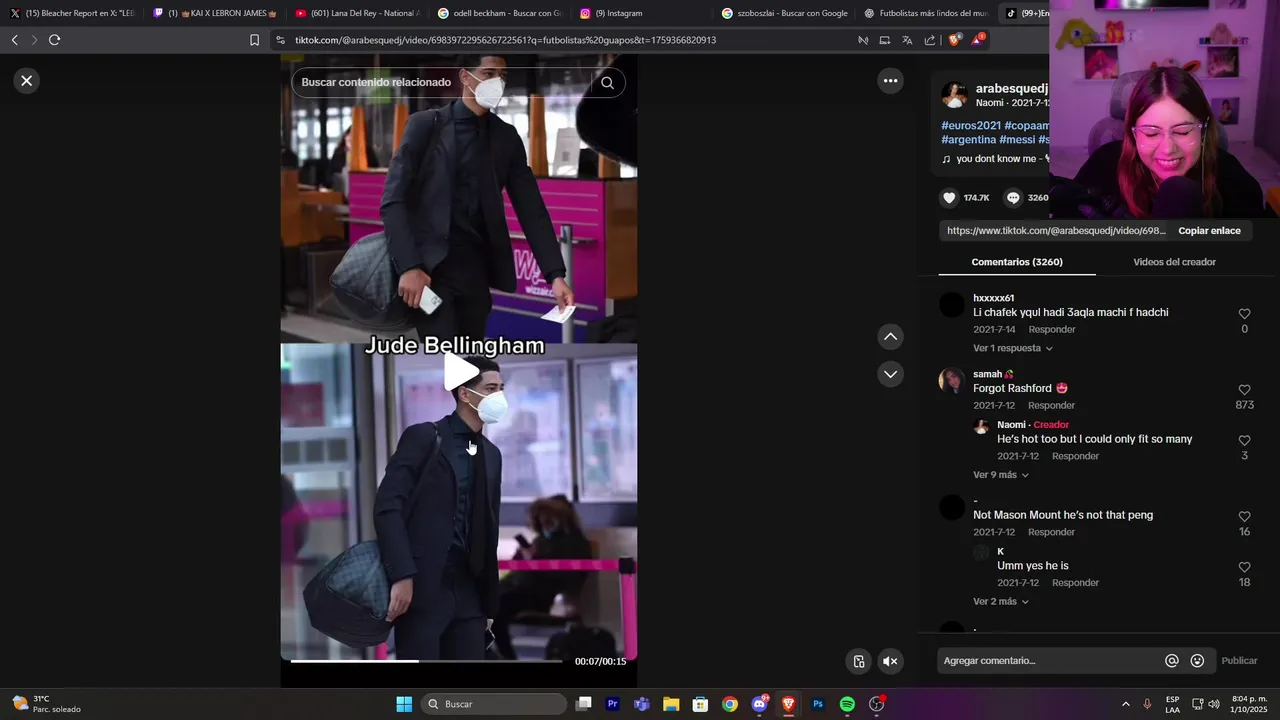Go to previous video with up arrow
This screenshot has height=720, width=1280.
point(890,337)
